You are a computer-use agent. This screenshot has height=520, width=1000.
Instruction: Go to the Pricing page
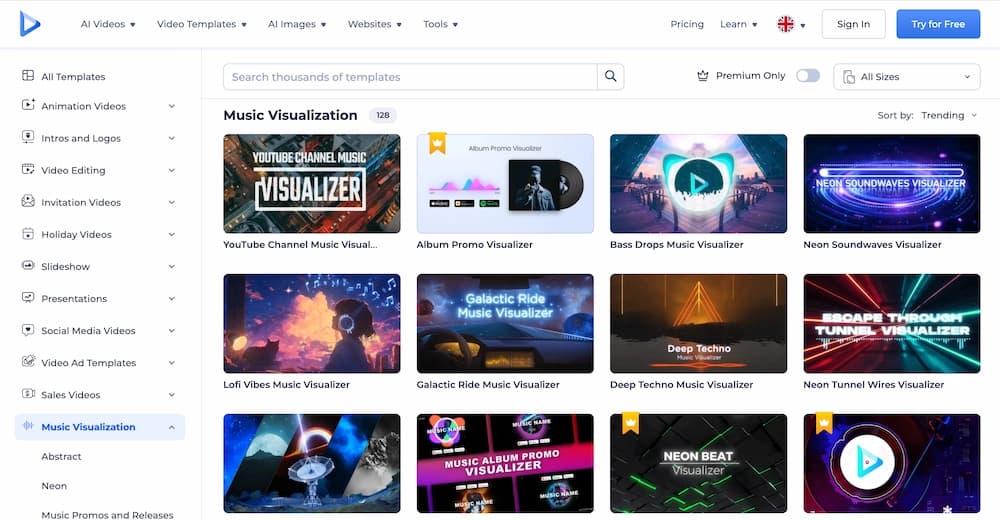click(x=687, y=24)
